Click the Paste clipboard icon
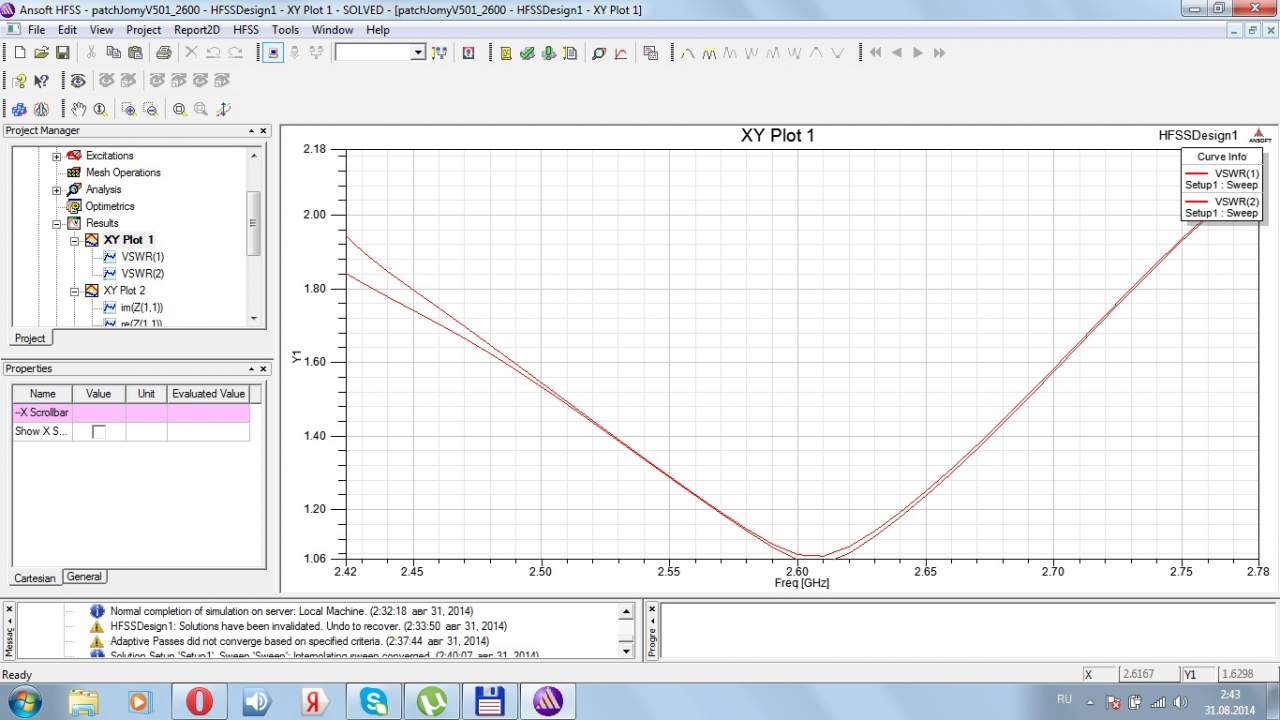The width and height of the screenshot is (1280, 720). [135, 53]
